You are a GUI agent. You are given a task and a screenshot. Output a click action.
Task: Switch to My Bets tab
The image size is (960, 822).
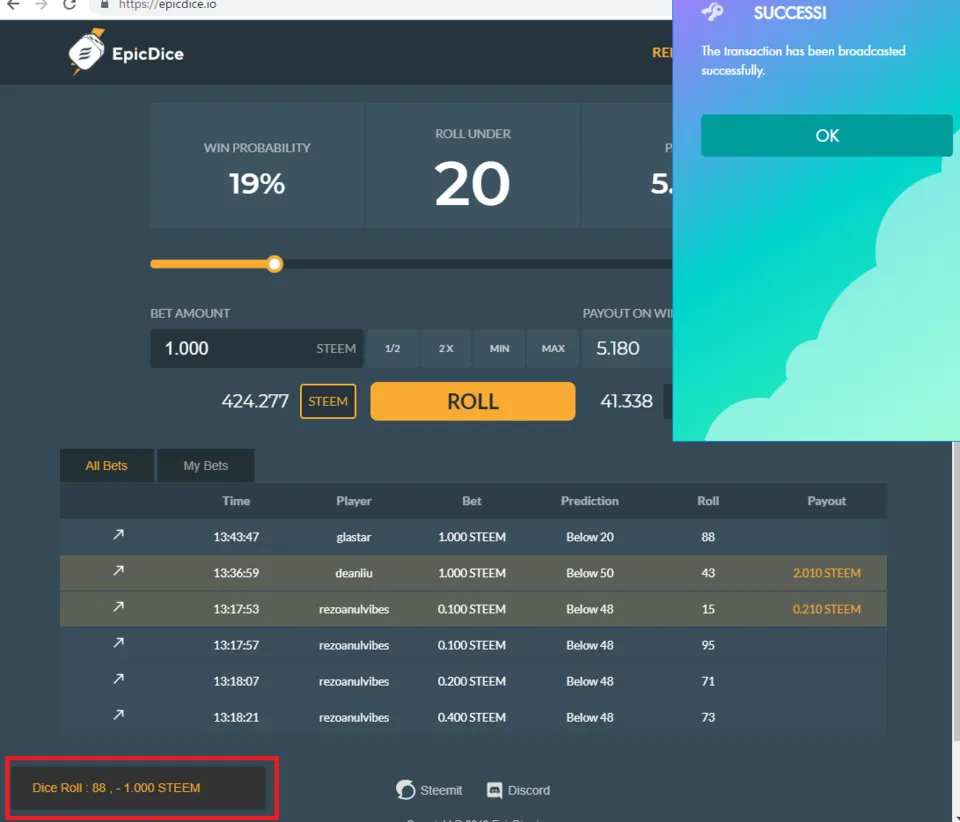click(206, 466)
